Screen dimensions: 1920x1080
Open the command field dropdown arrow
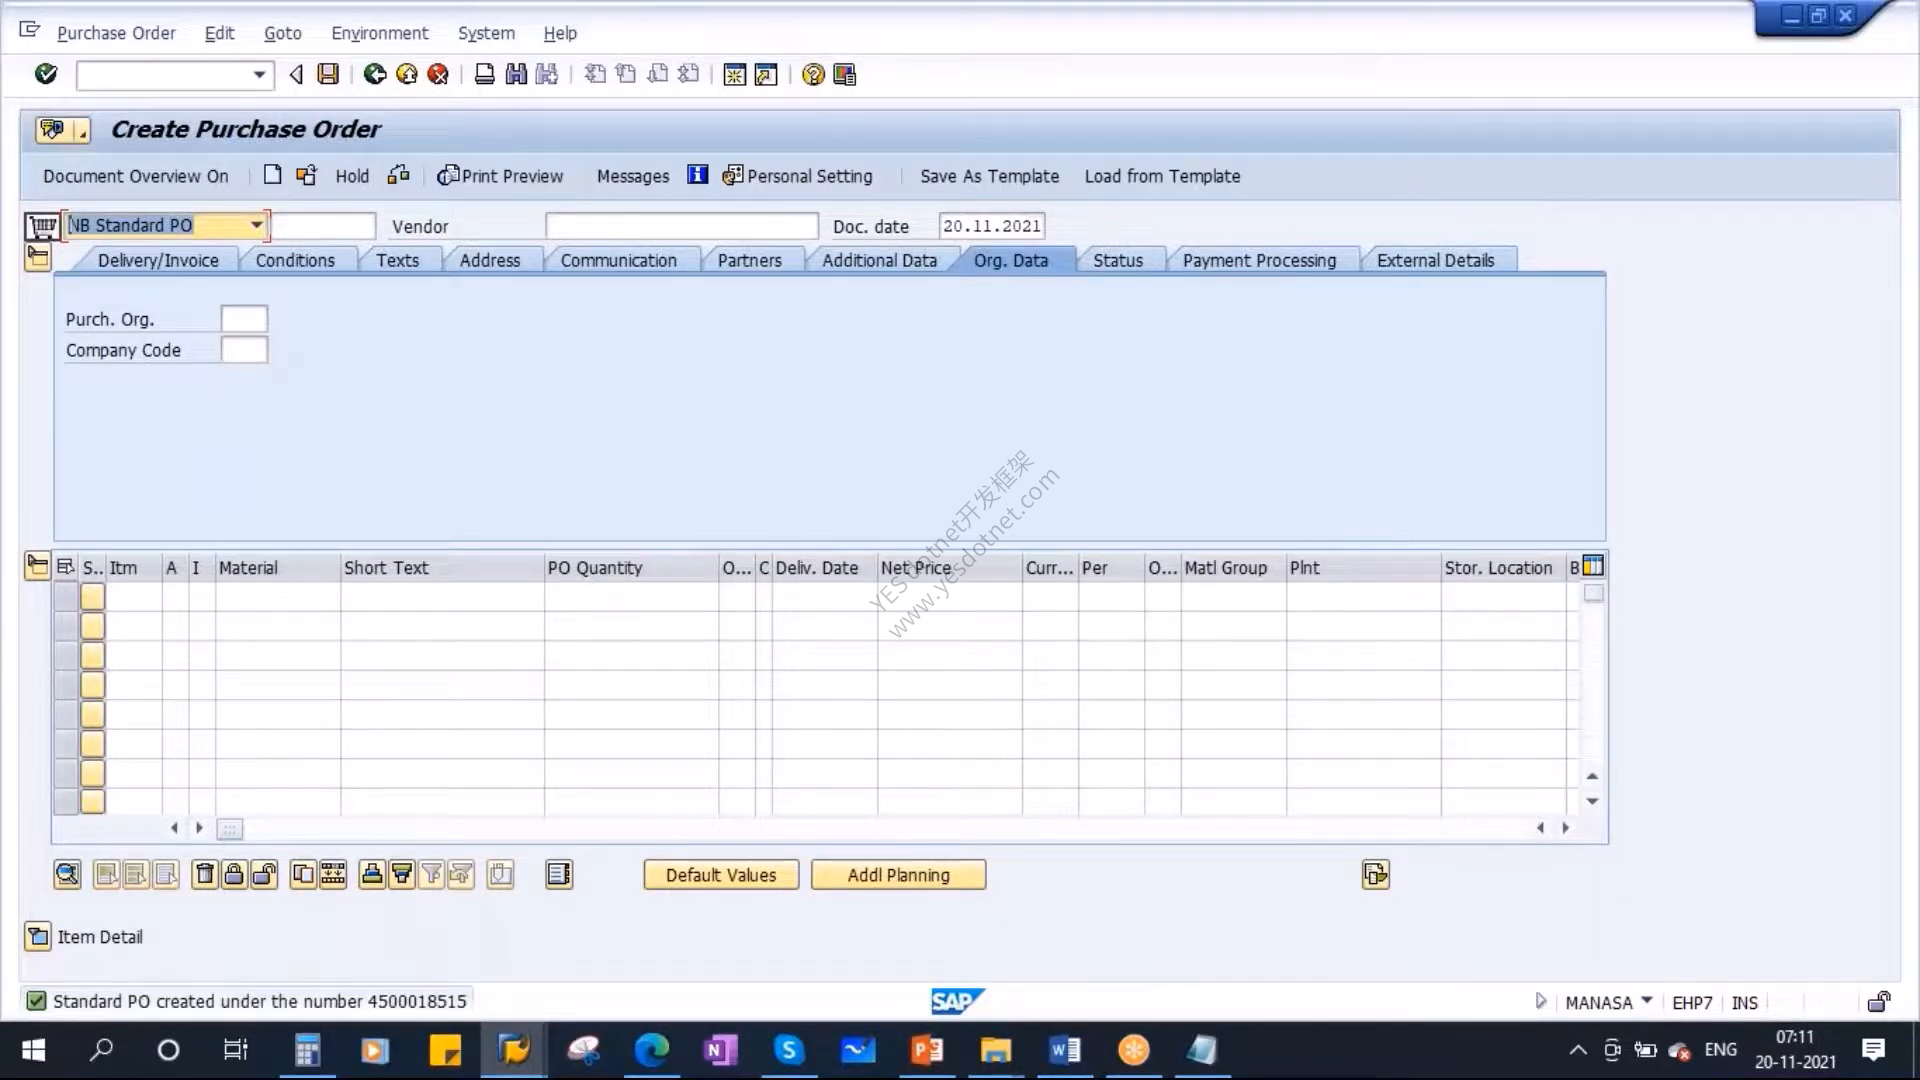click(259, 75)
